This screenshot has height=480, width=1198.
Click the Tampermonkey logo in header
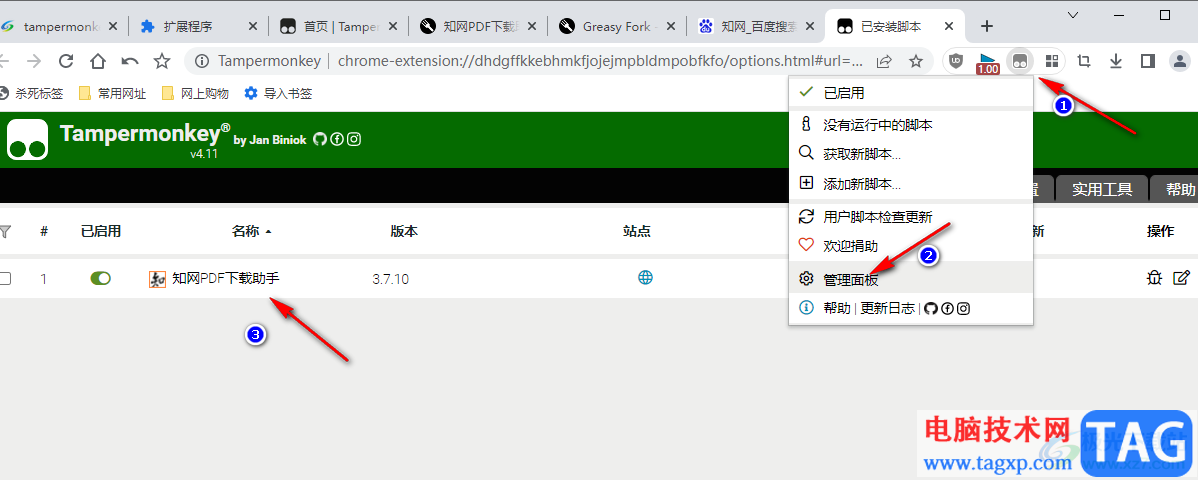(x=28, y=140)
